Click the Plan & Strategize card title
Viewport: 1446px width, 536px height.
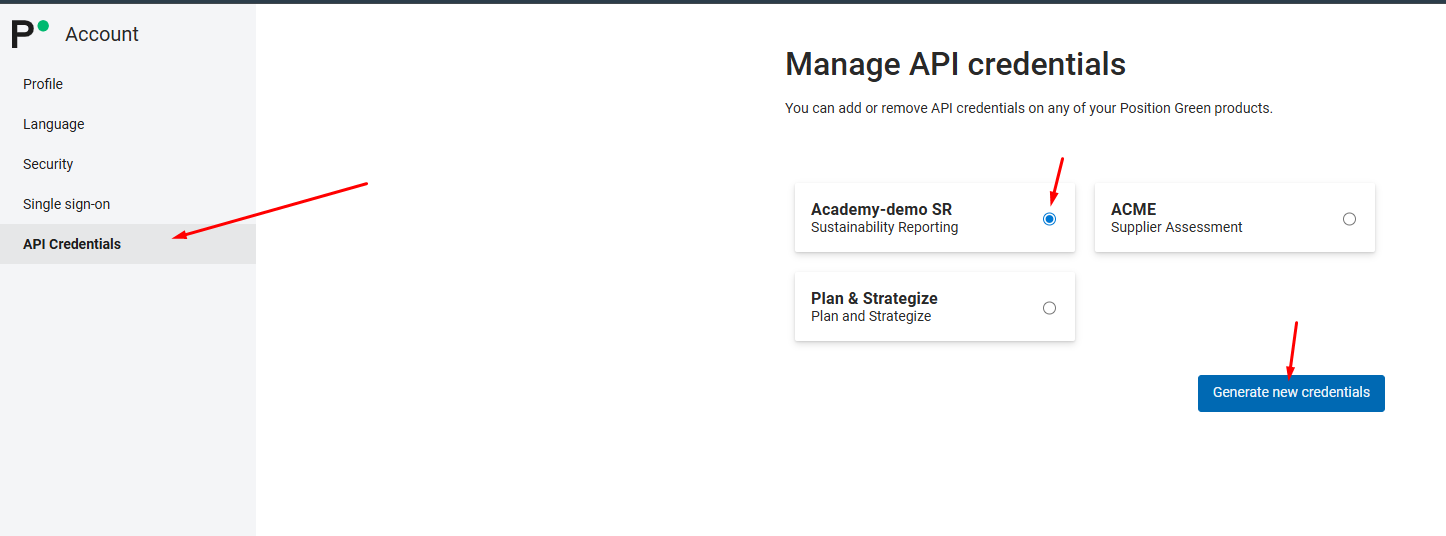click(x=874, y=298)
